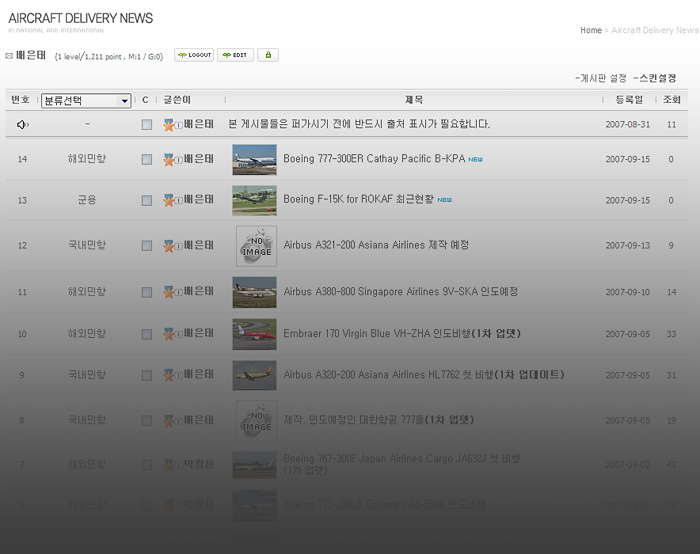Image resolution: width=700 pixels, height=554 pixels.
Task: Click date 2007-09-13 in post 12 row
Action: click(x=628, y=246)
